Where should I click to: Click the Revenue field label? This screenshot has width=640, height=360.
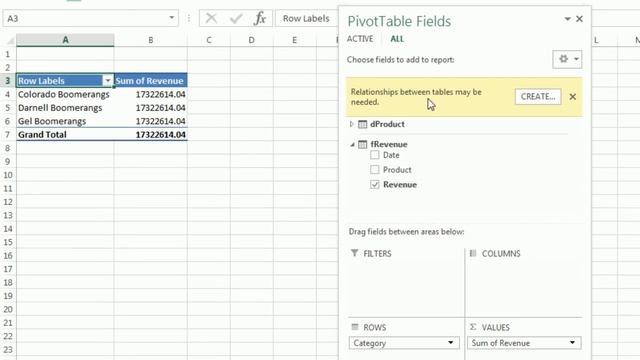(400, 184)
